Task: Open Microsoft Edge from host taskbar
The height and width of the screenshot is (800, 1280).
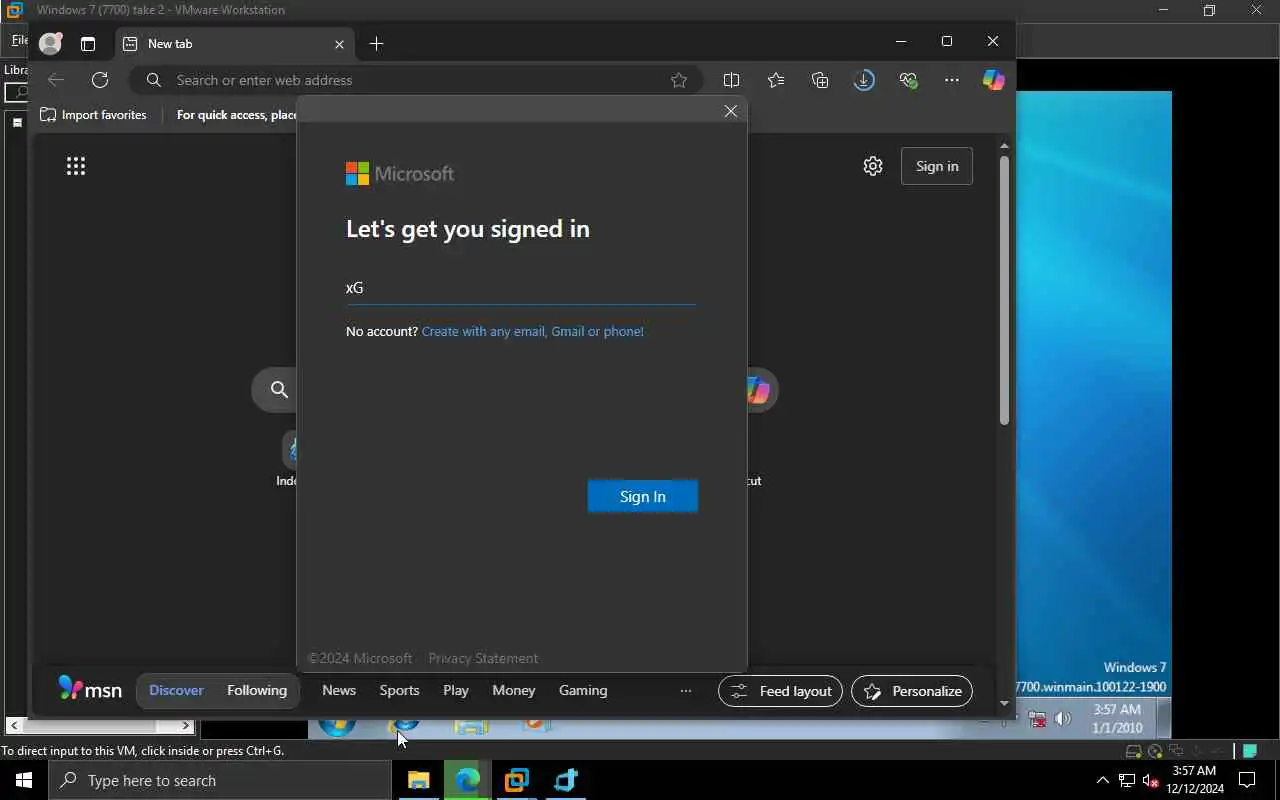Action: pos(468,780)
